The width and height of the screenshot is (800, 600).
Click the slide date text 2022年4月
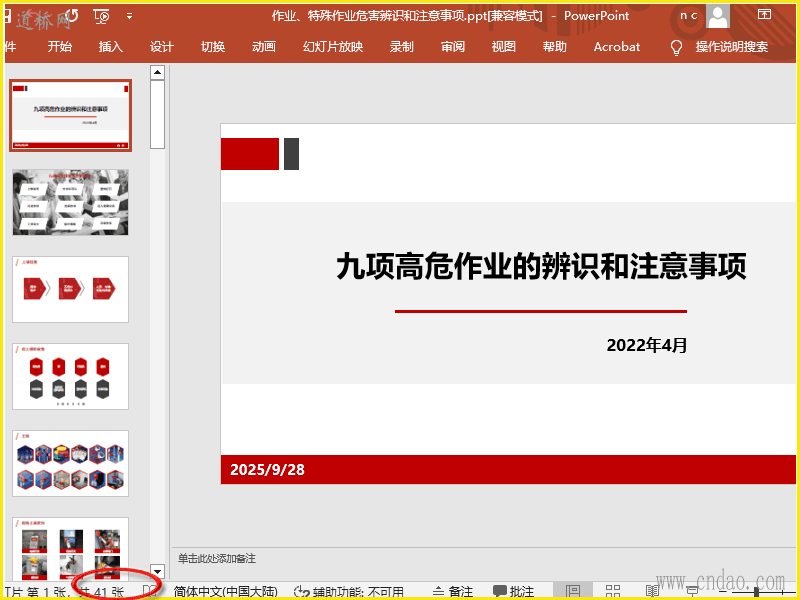click(x=646, y=345)
